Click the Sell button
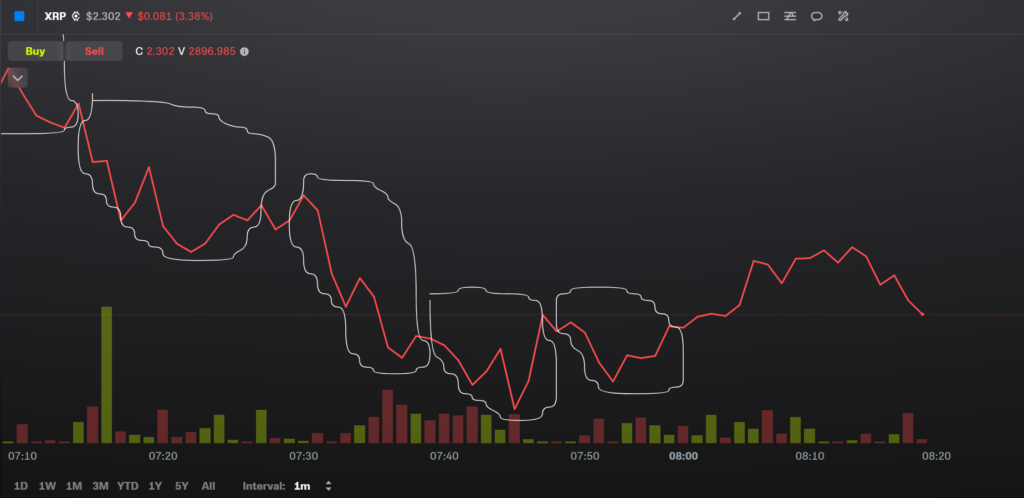This screenshot has width=1024, height=498. [x=94, y=52]
